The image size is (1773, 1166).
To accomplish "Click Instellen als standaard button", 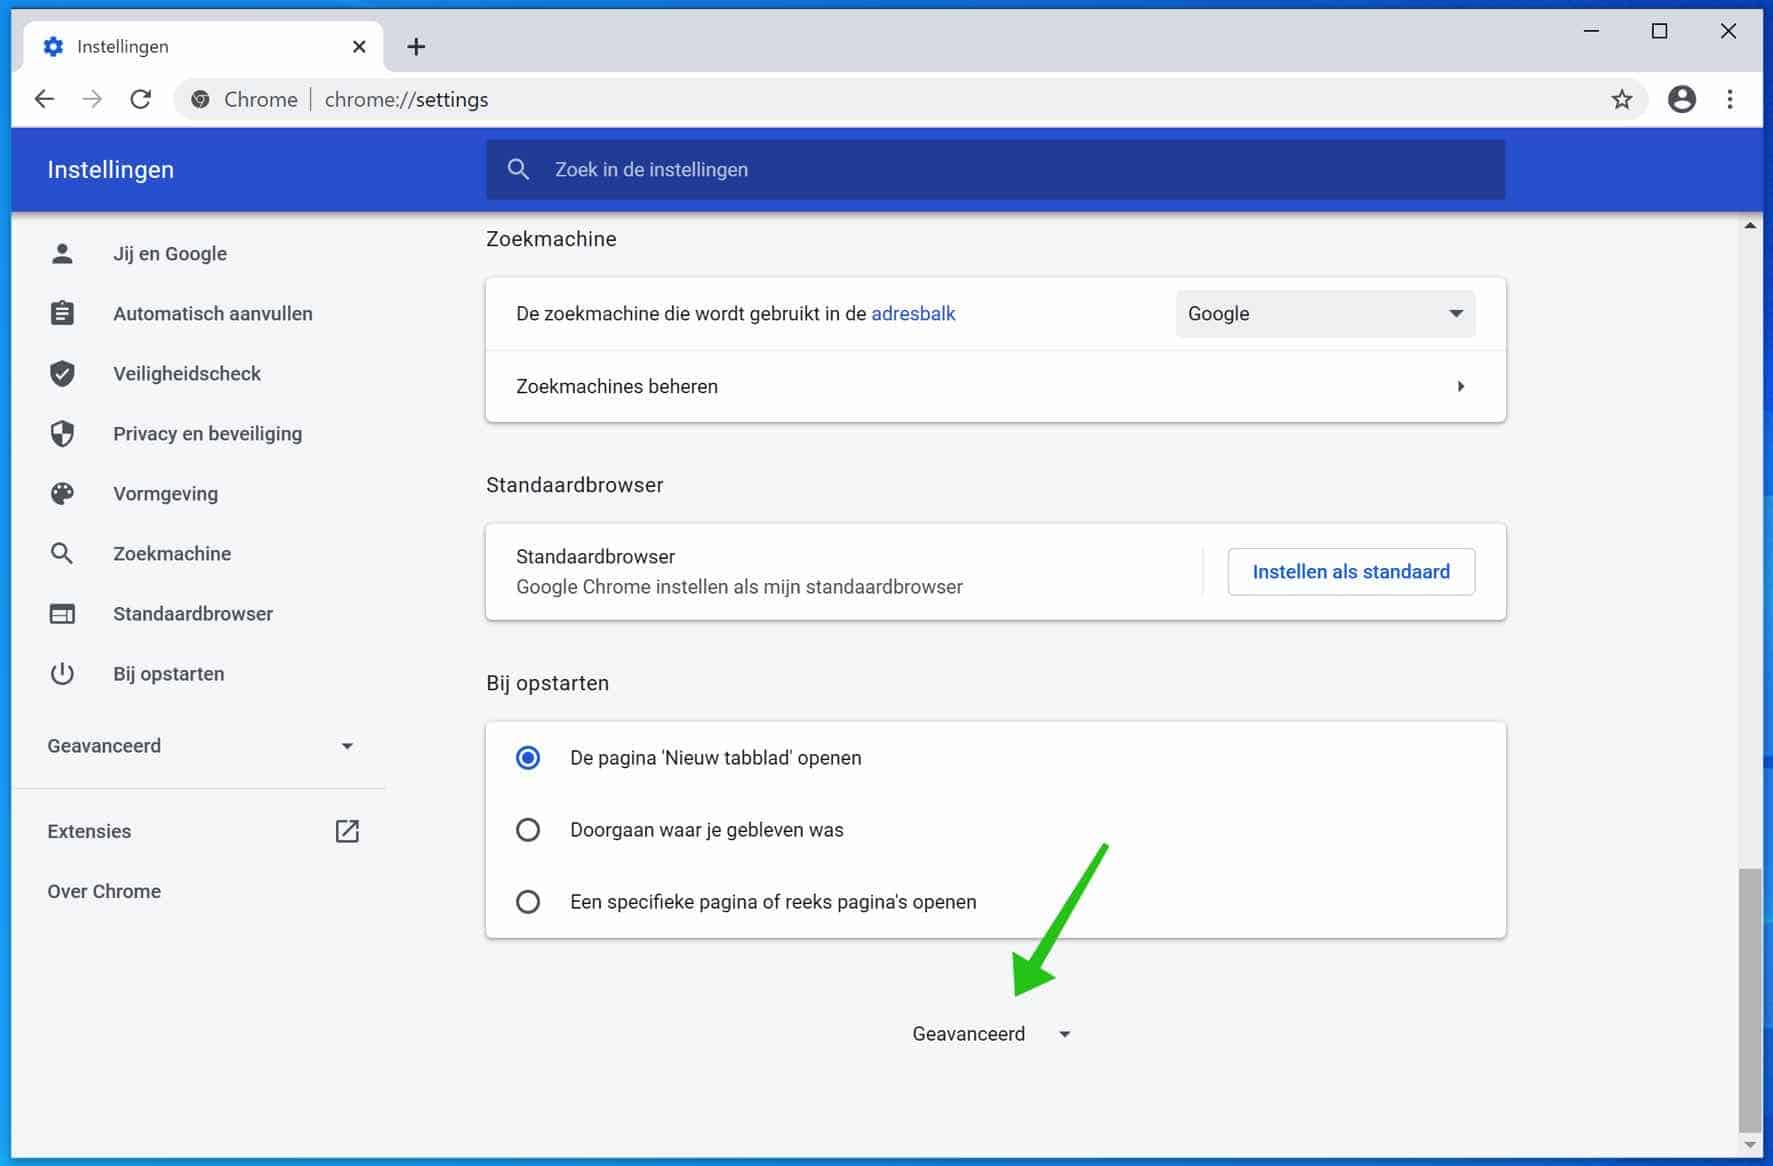I will (x=1351, y=572).
